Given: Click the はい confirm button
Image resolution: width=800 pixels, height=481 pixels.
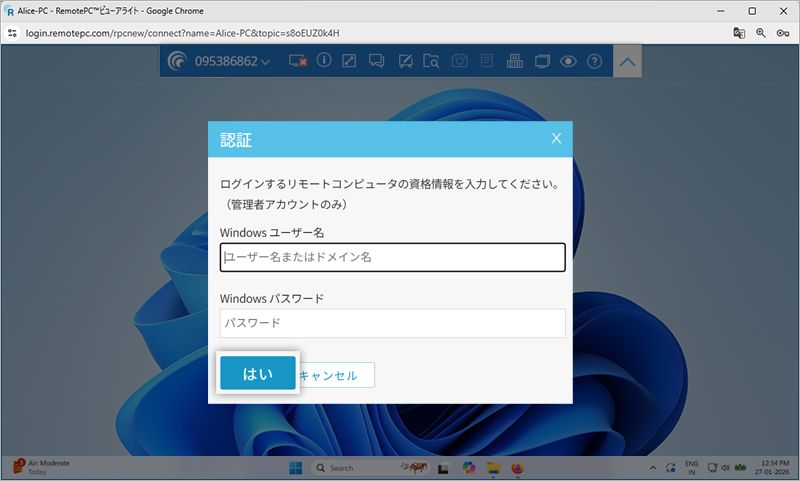Looking at the screenshot, I should (x=258, y=373).
